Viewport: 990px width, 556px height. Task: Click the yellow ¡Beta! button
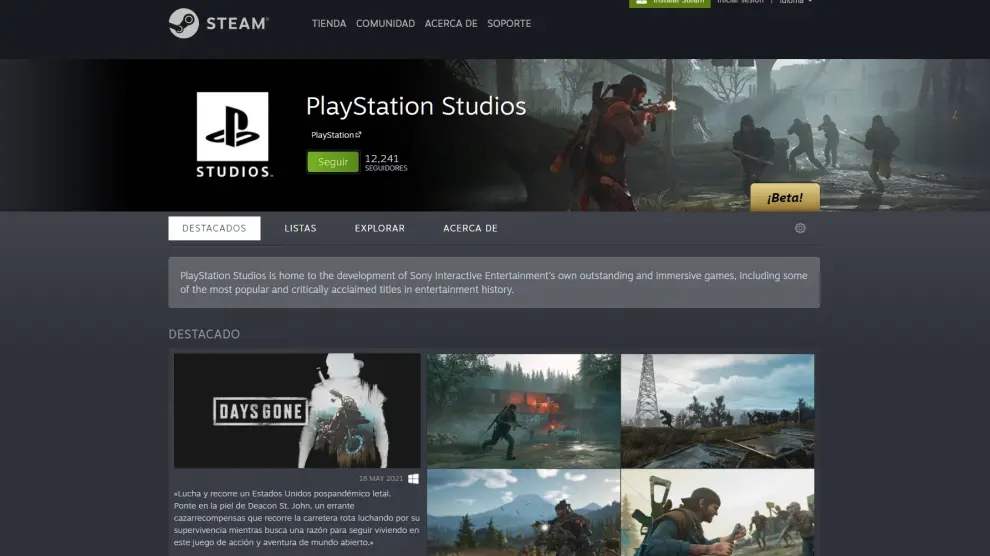[x=785, y=198]
